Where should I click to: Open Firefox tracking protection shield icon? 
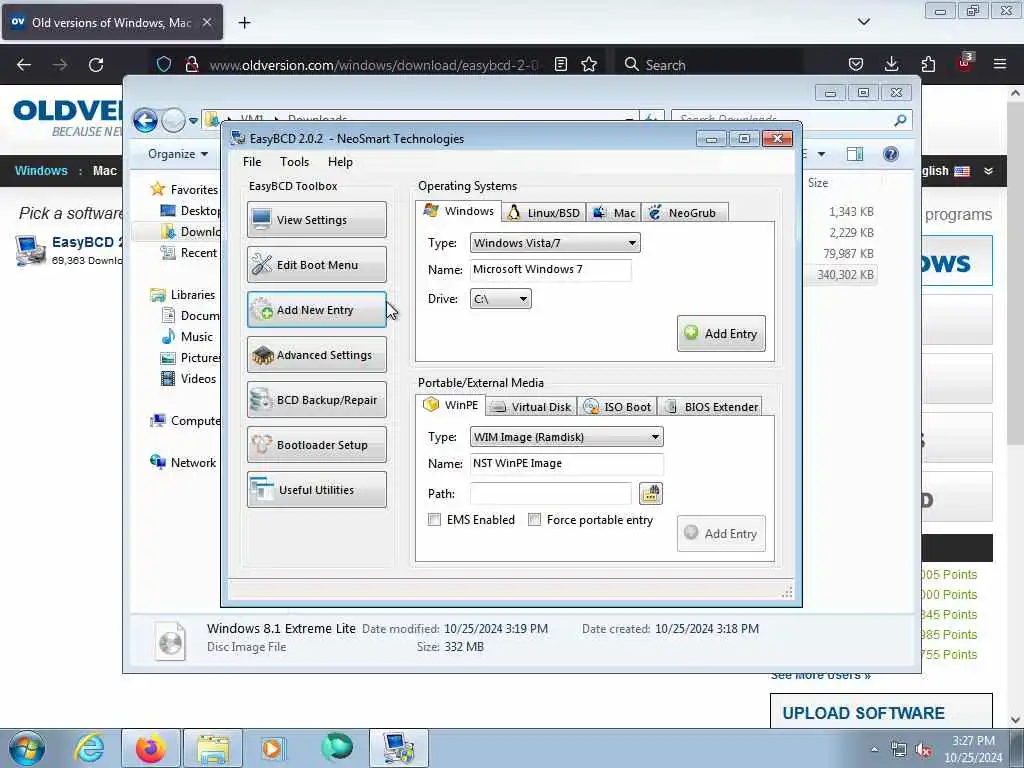point(164,65)
